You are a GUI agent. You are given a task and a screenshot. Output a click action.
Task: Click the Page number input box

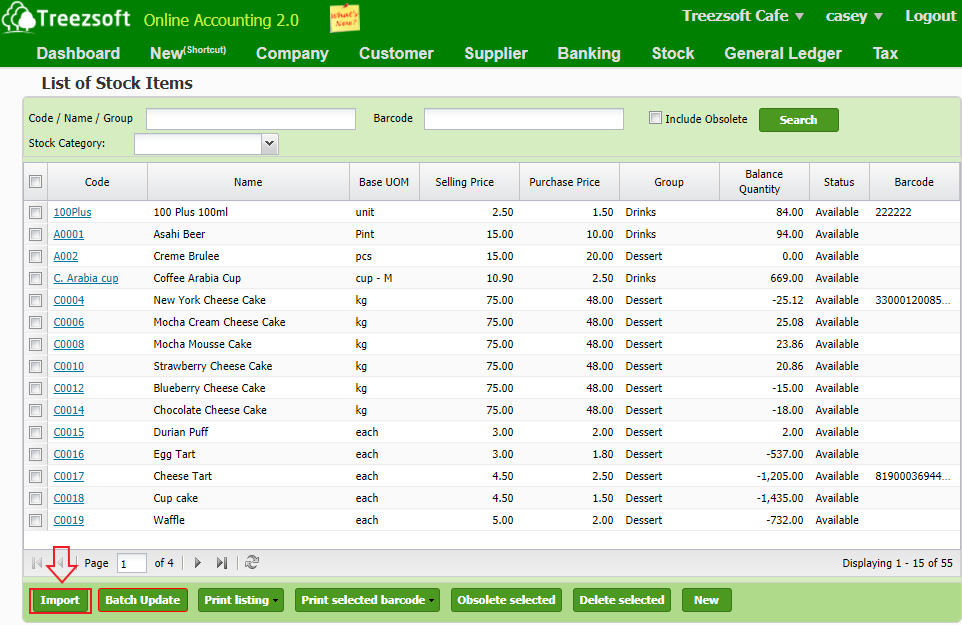pos(131,562)
